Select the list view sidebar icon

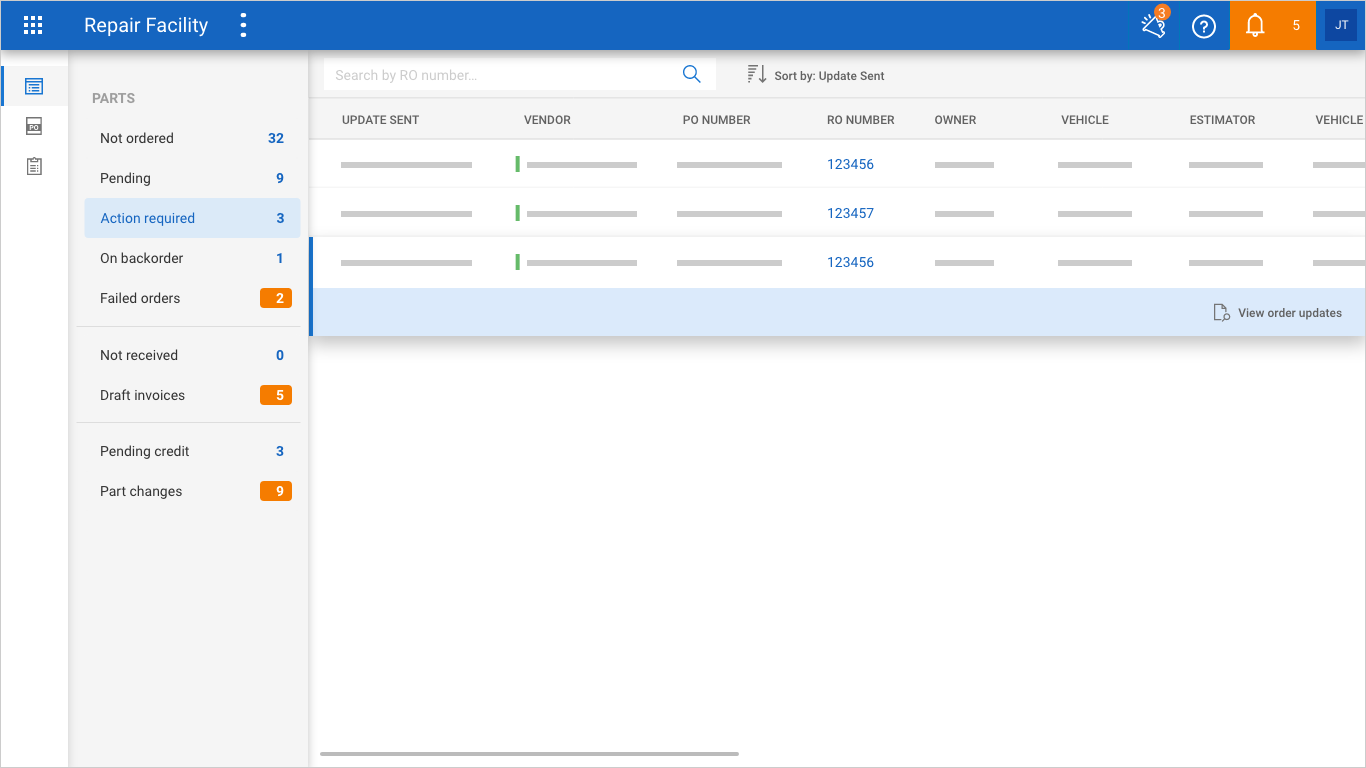(x=34, y=86)
